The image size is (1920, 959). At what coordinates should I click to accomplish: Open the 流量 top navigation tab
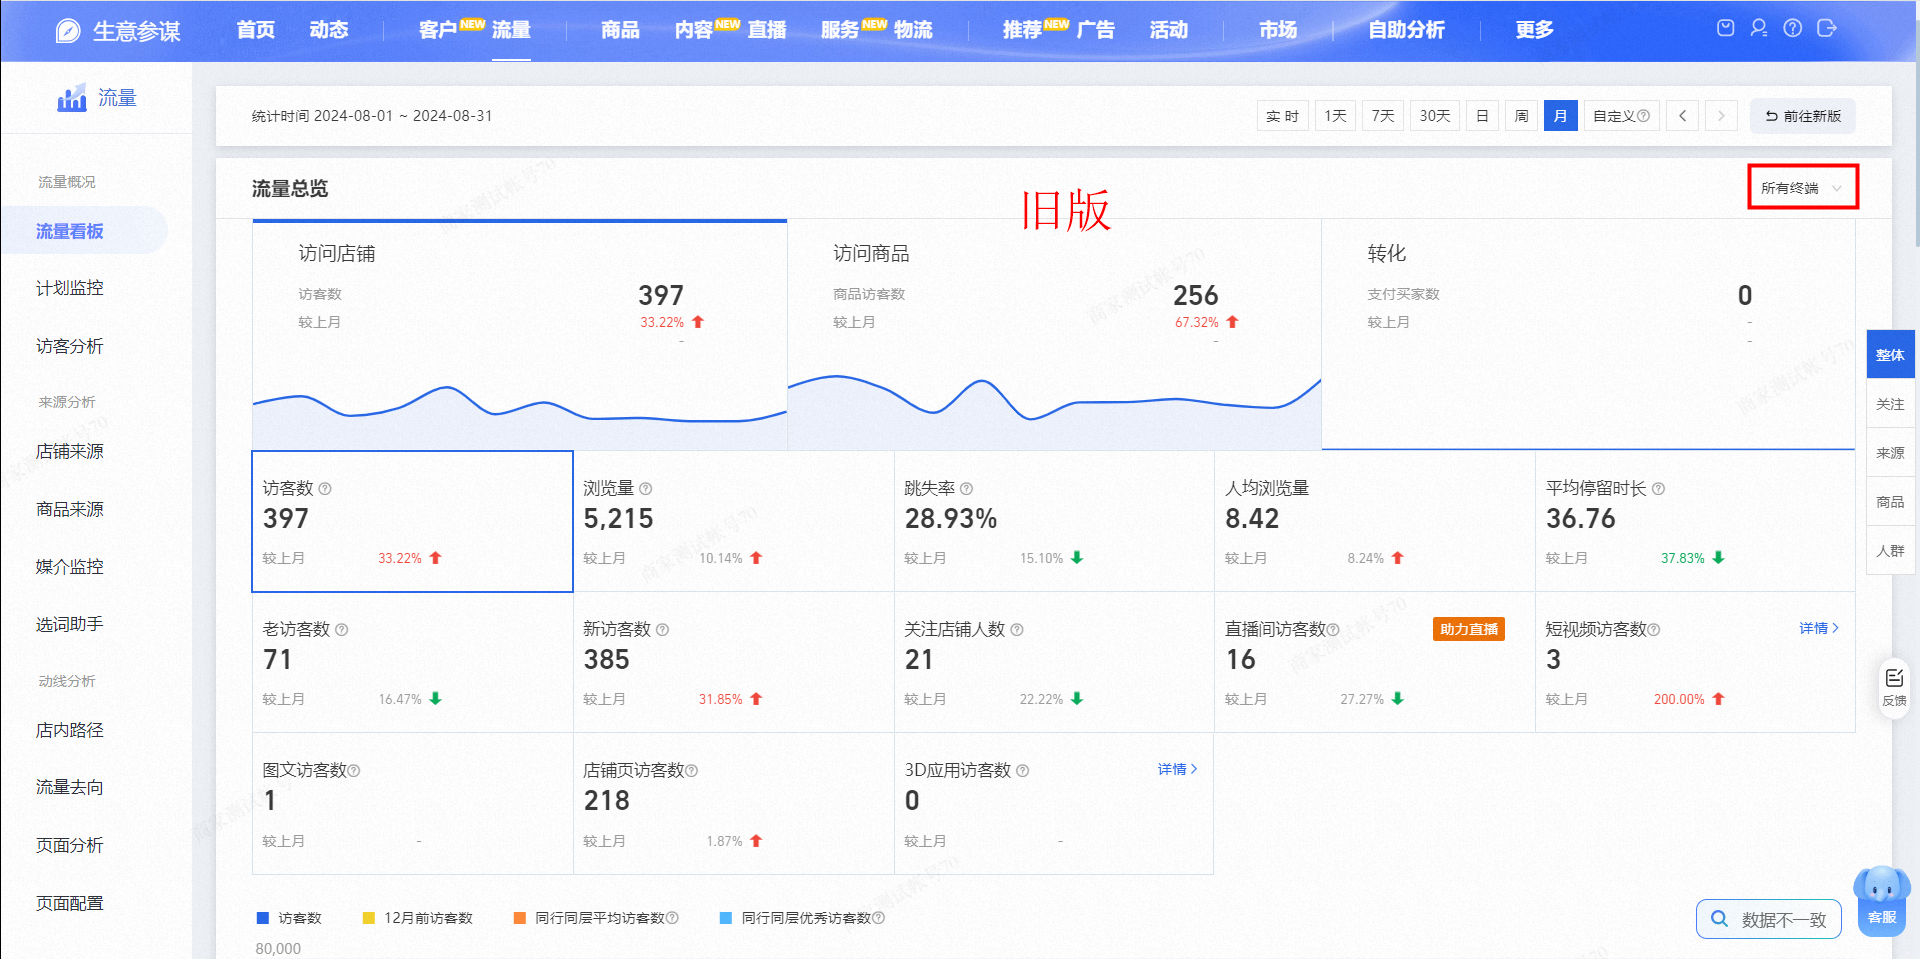511,30
